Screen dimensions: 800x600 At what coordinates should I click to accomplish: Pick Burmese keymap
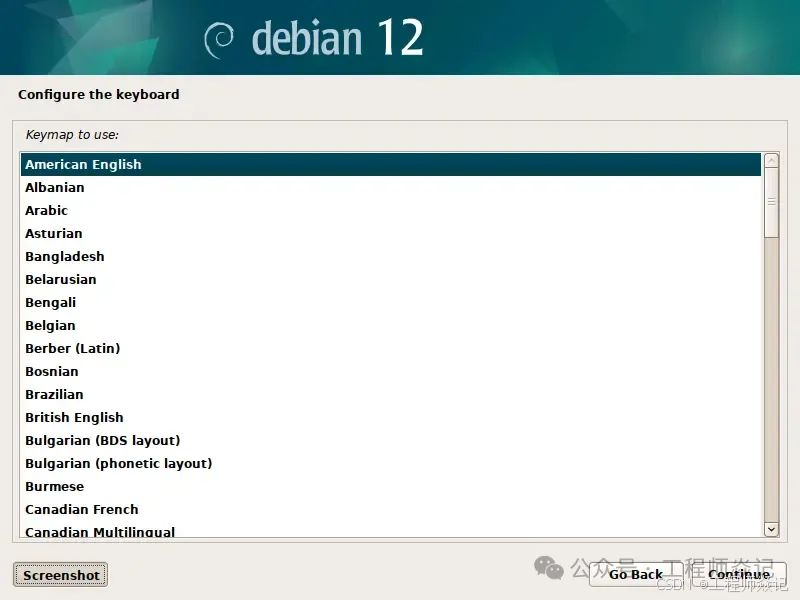pos(391,486)
